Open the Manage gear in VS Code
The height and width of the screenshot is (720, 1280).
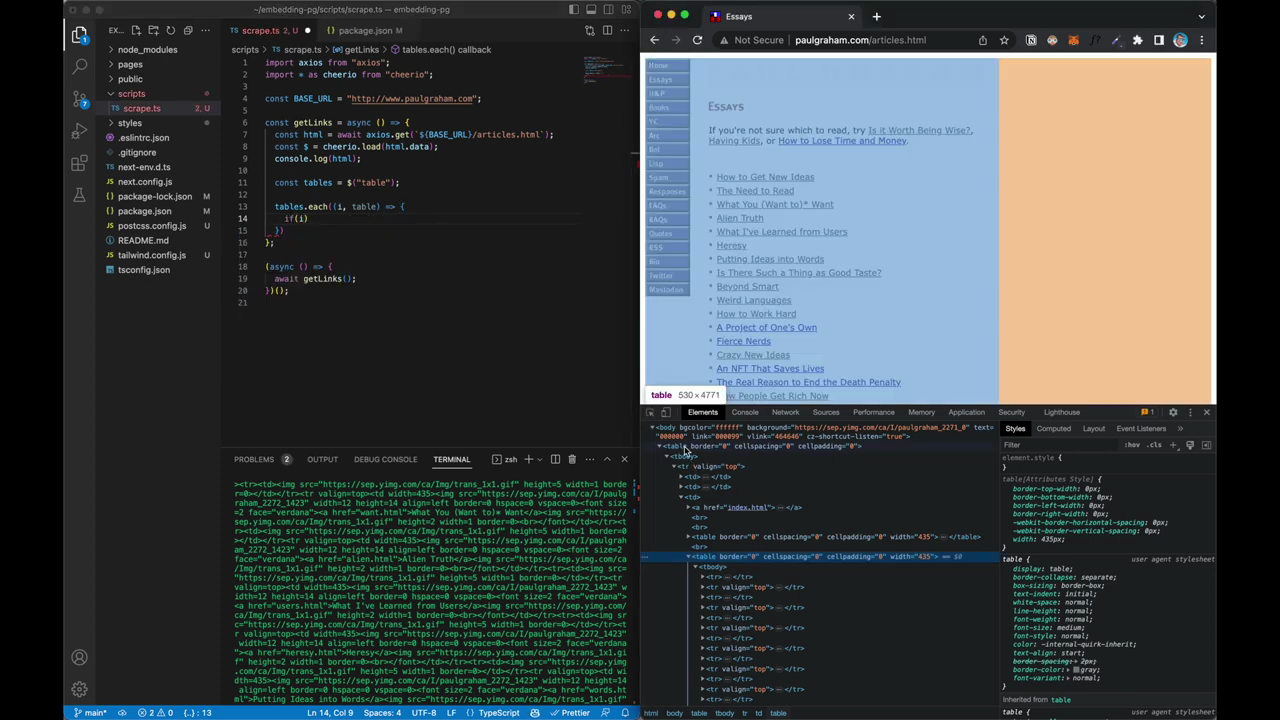point(79,689)
